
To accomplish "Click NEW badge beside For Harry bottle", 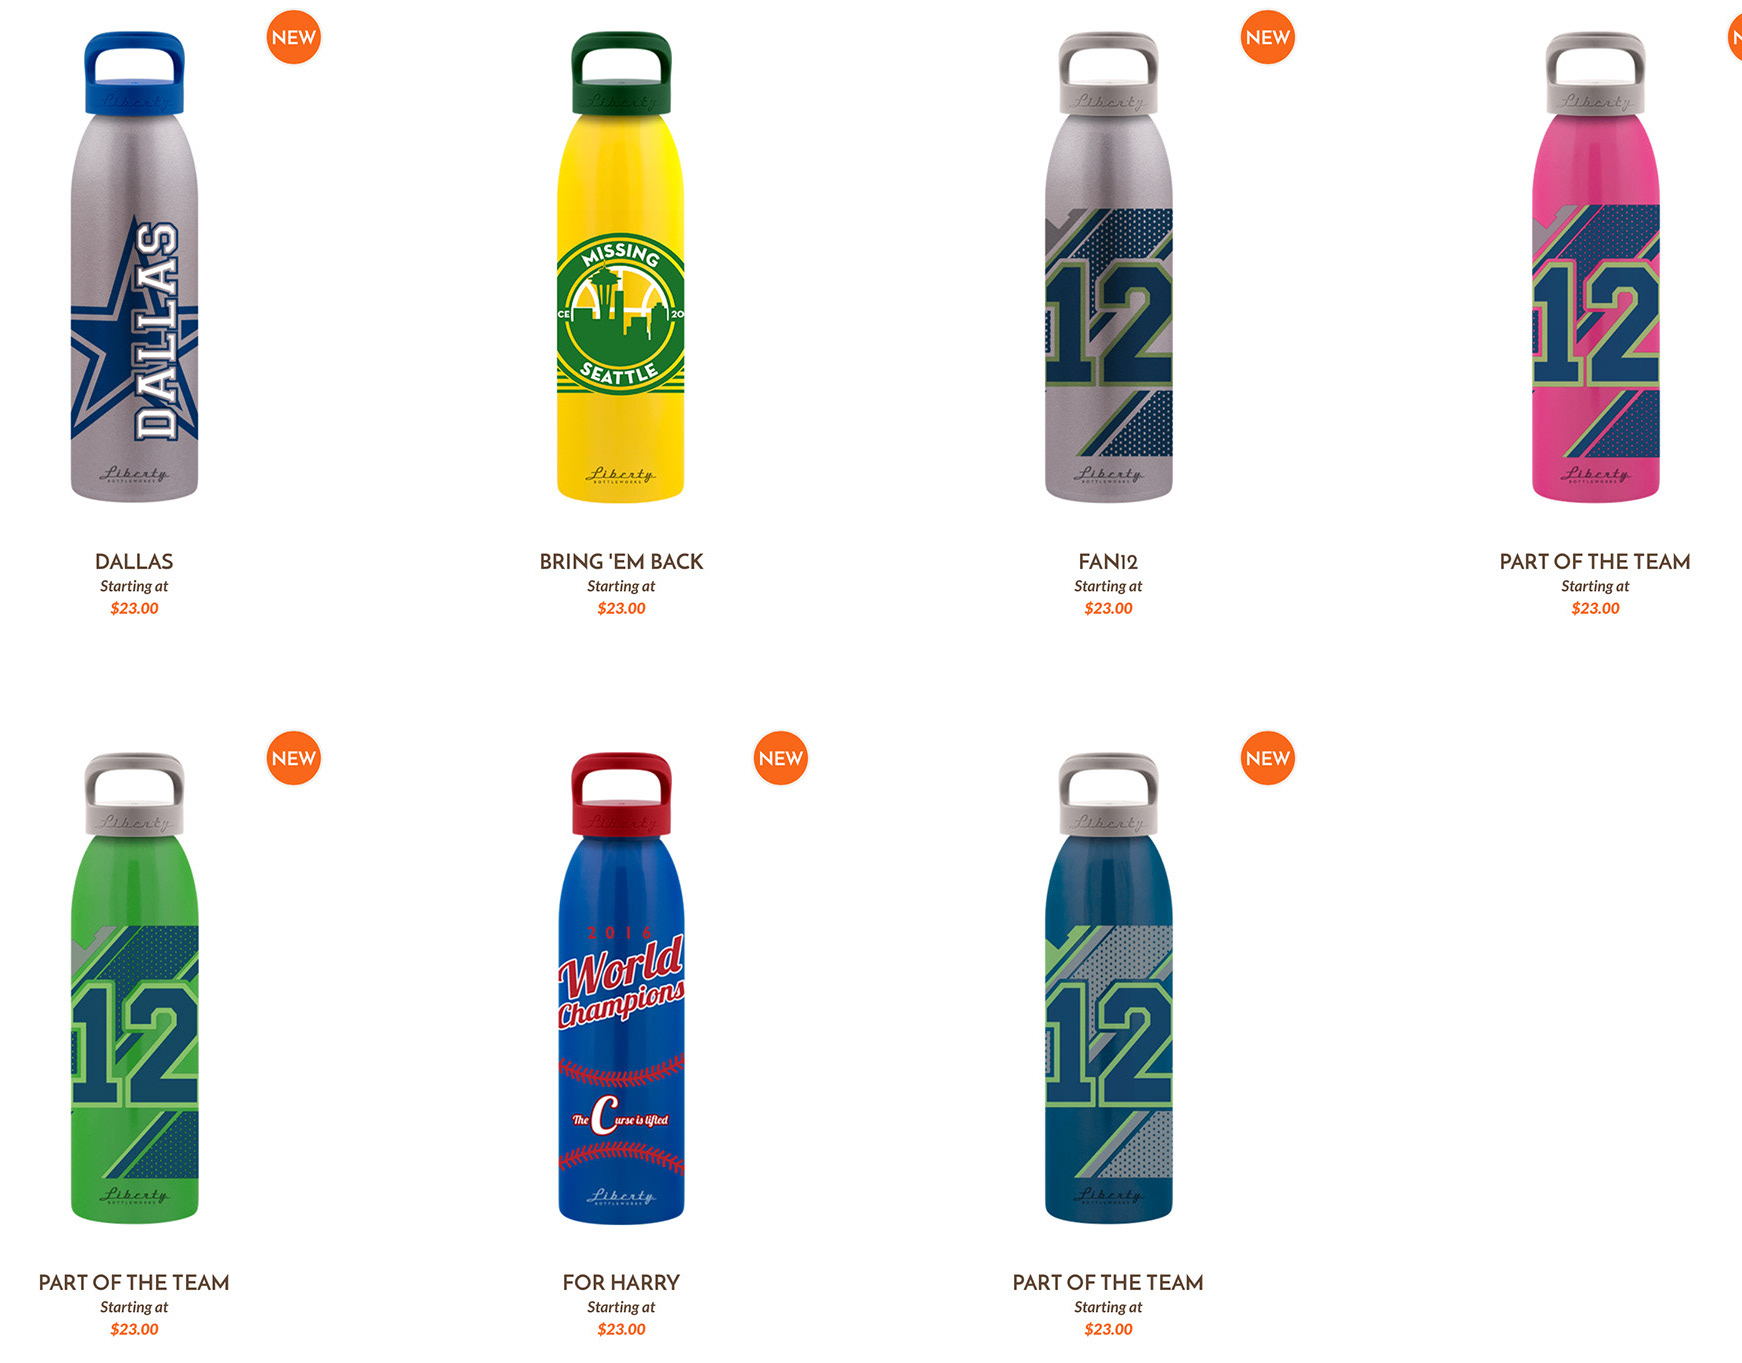I will pyautogui.click(x=781, y=759).
